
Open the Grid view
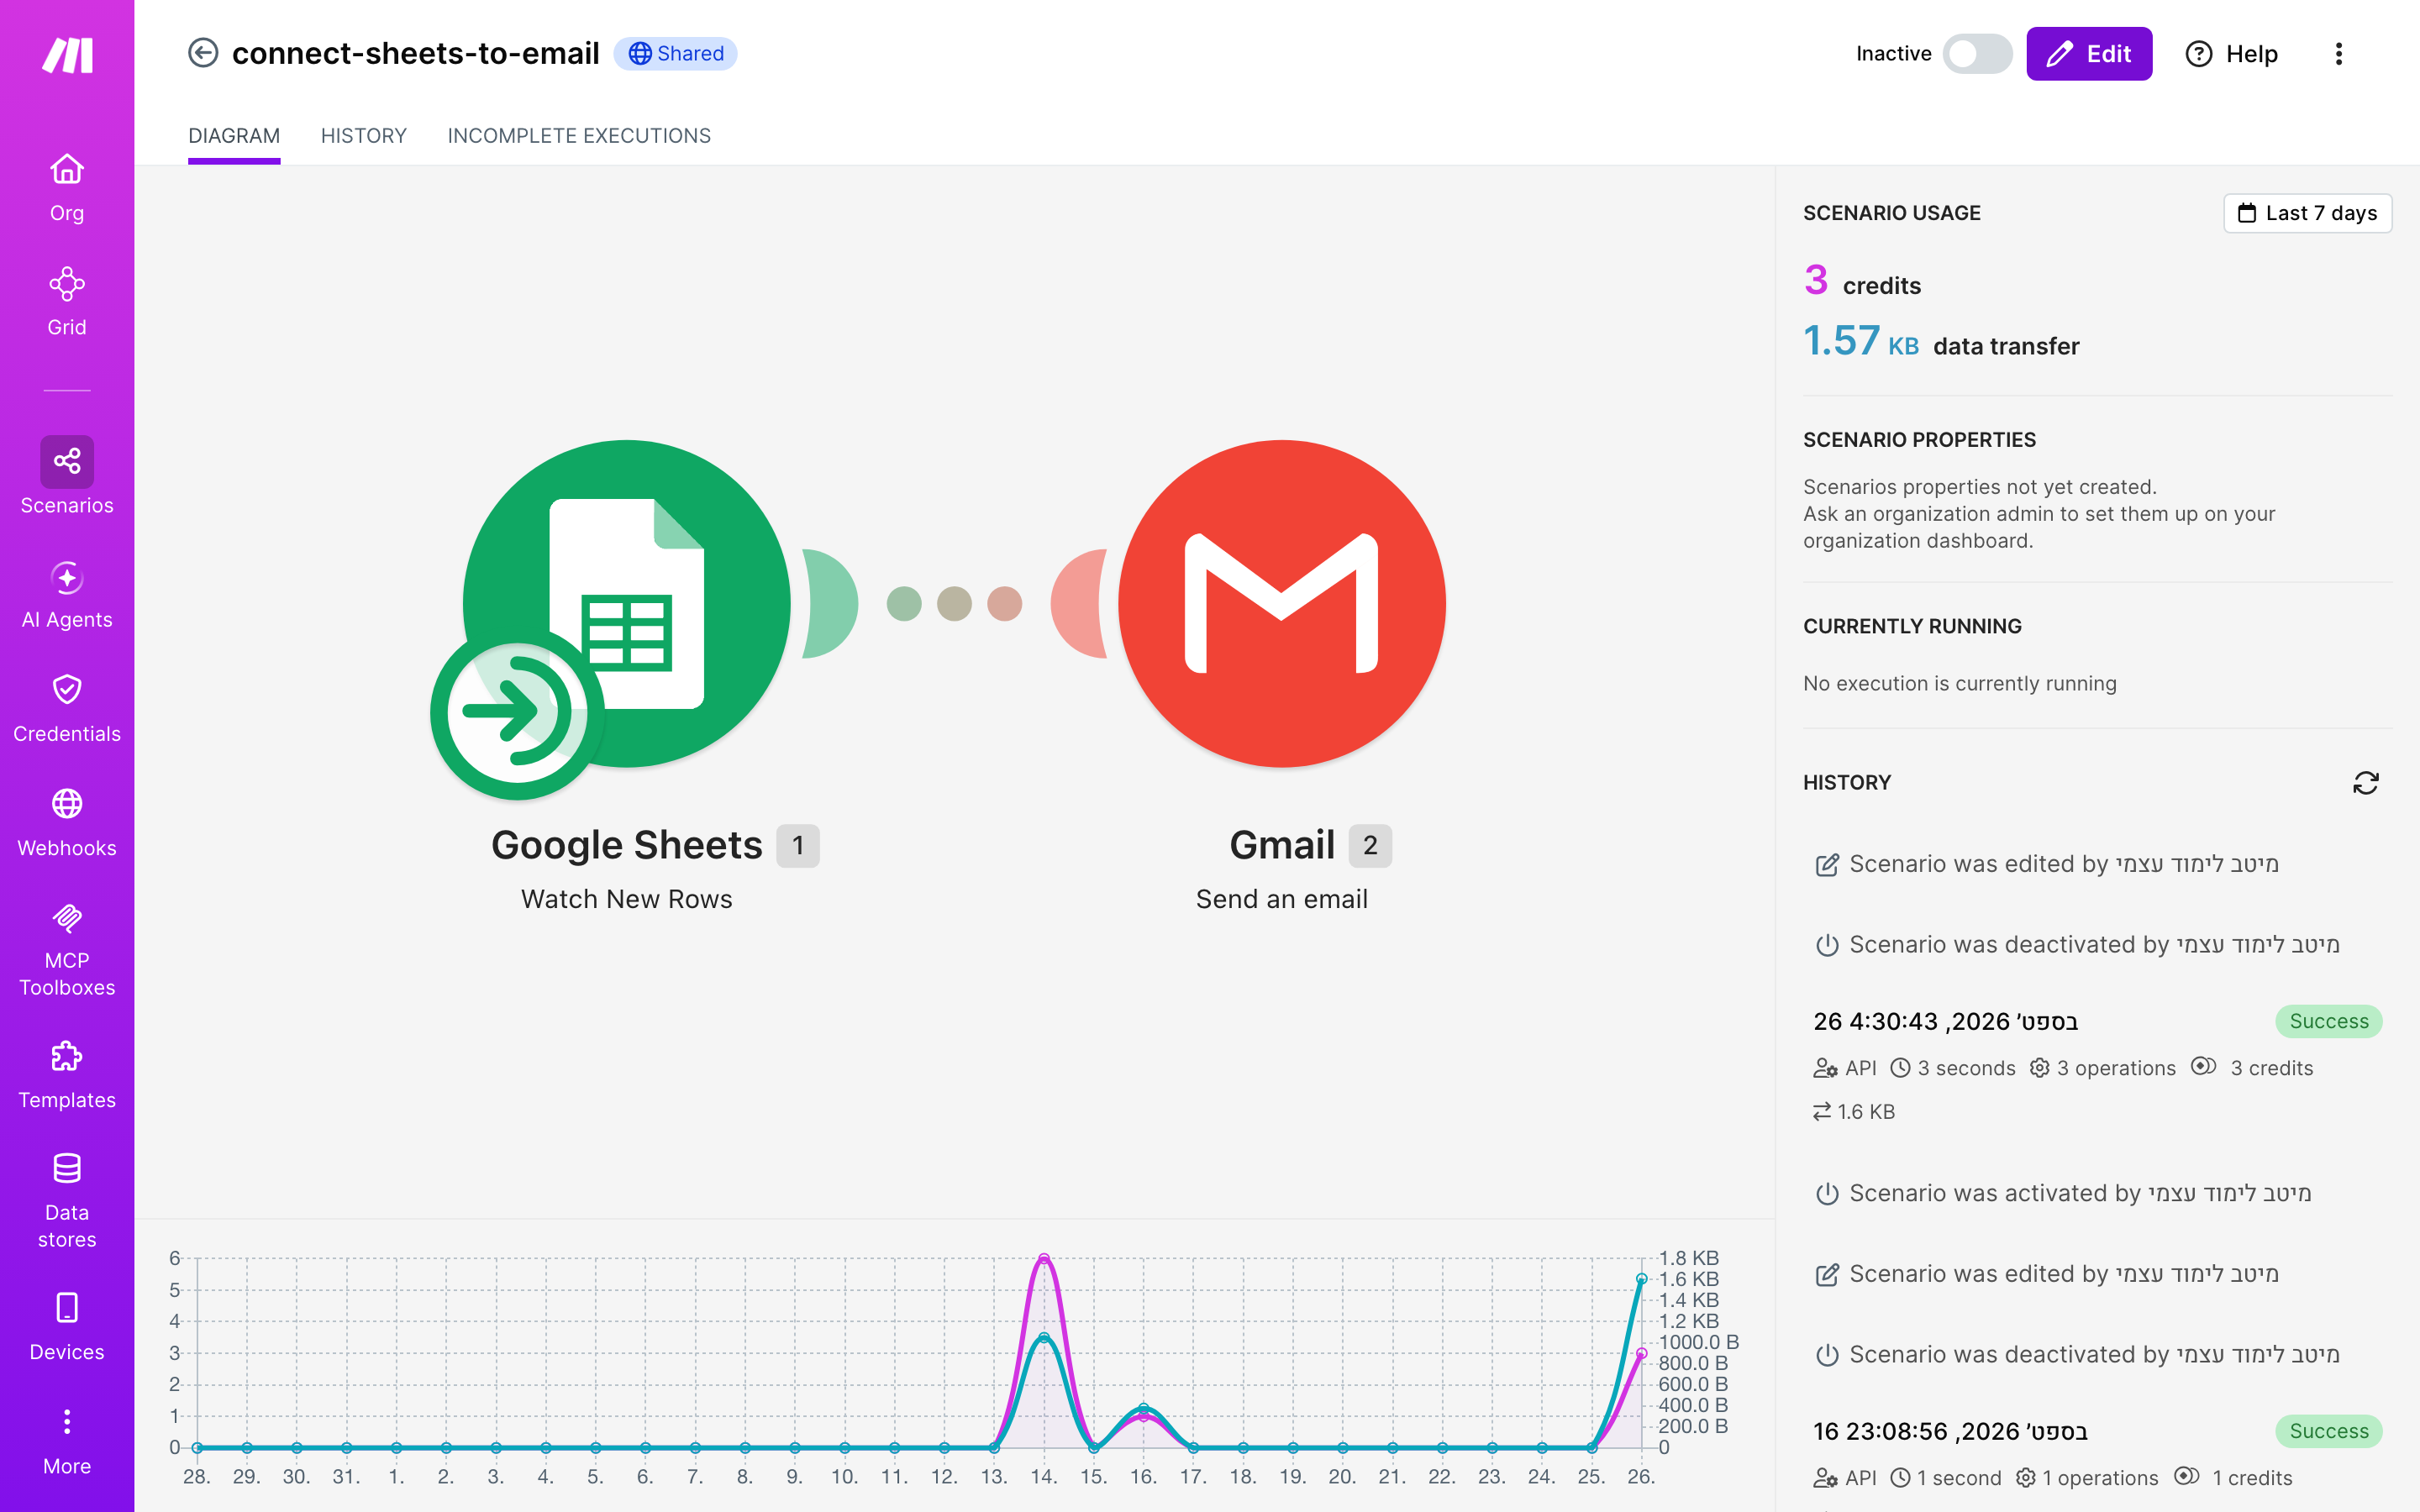pos(67,301)
